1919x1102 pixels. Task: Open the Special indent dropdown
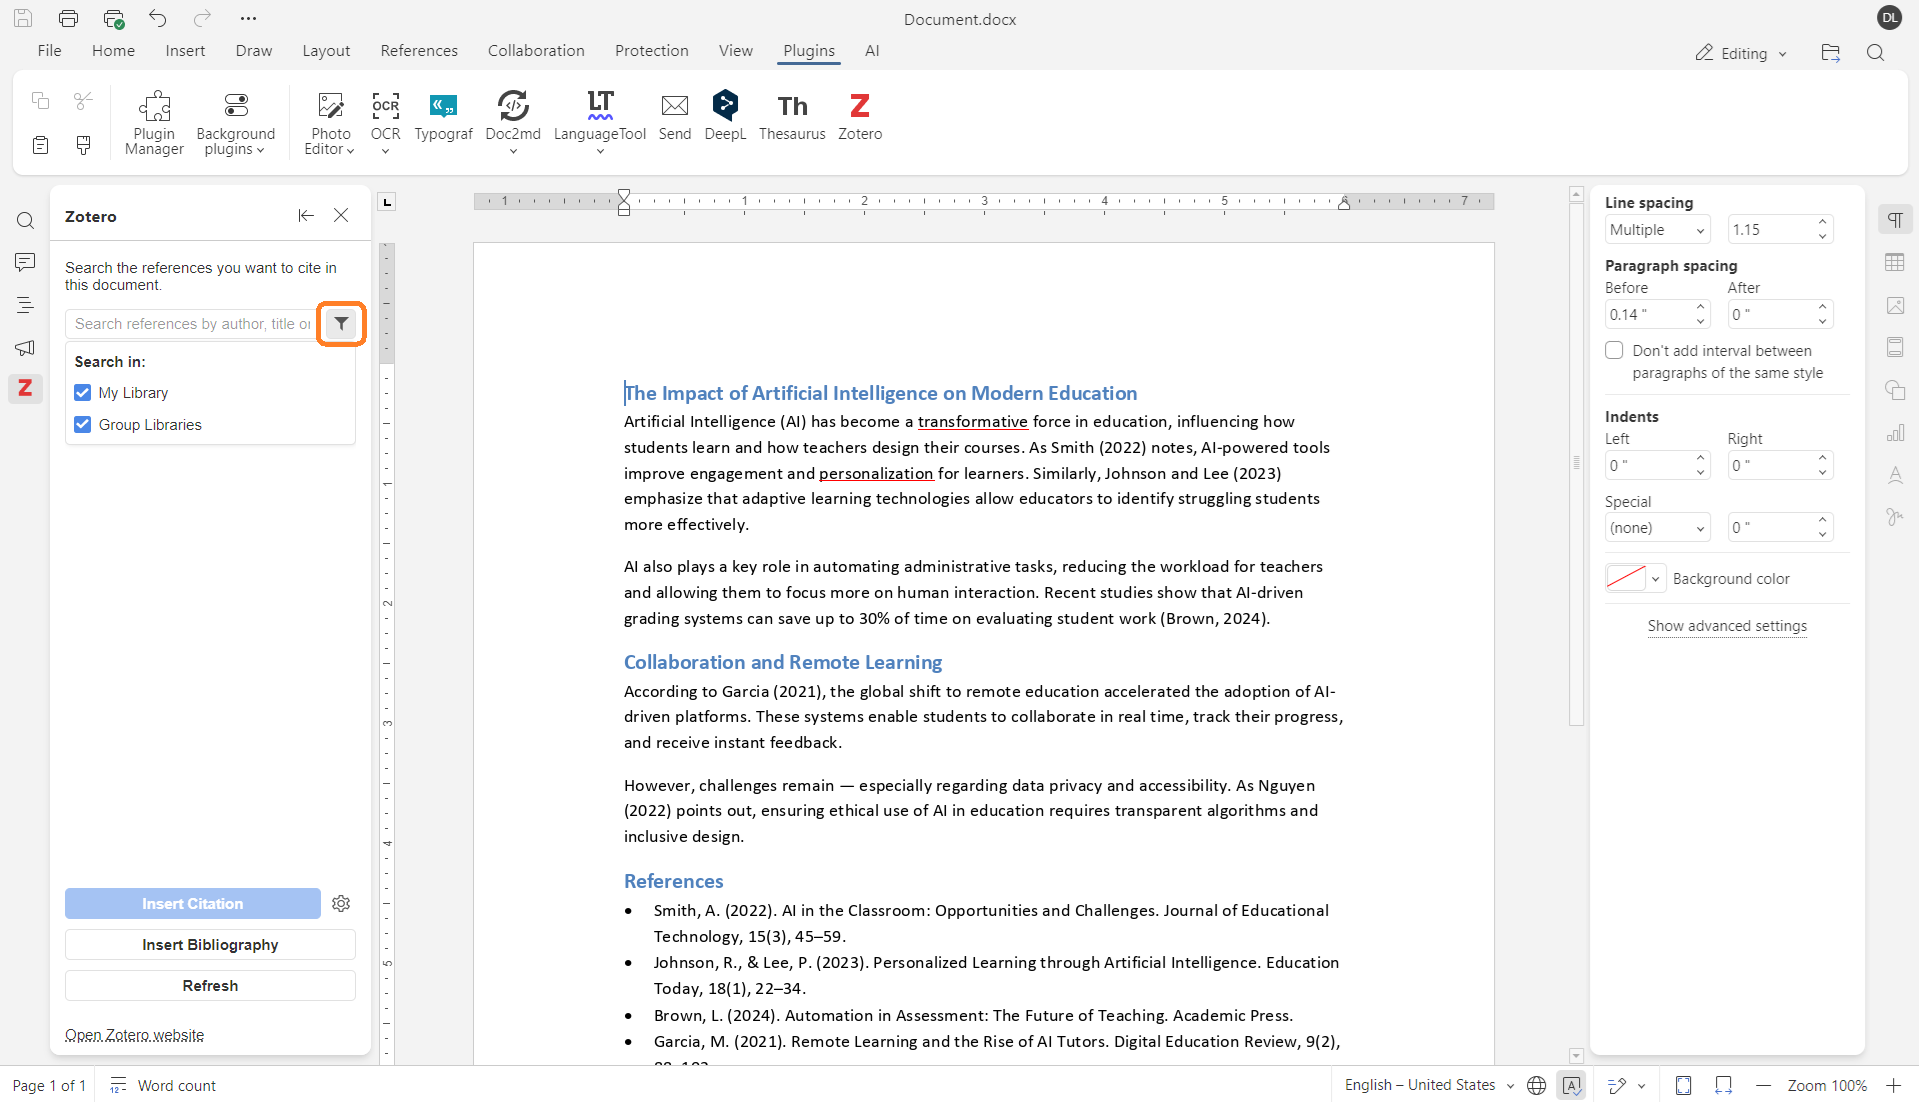click(1656, 527)
